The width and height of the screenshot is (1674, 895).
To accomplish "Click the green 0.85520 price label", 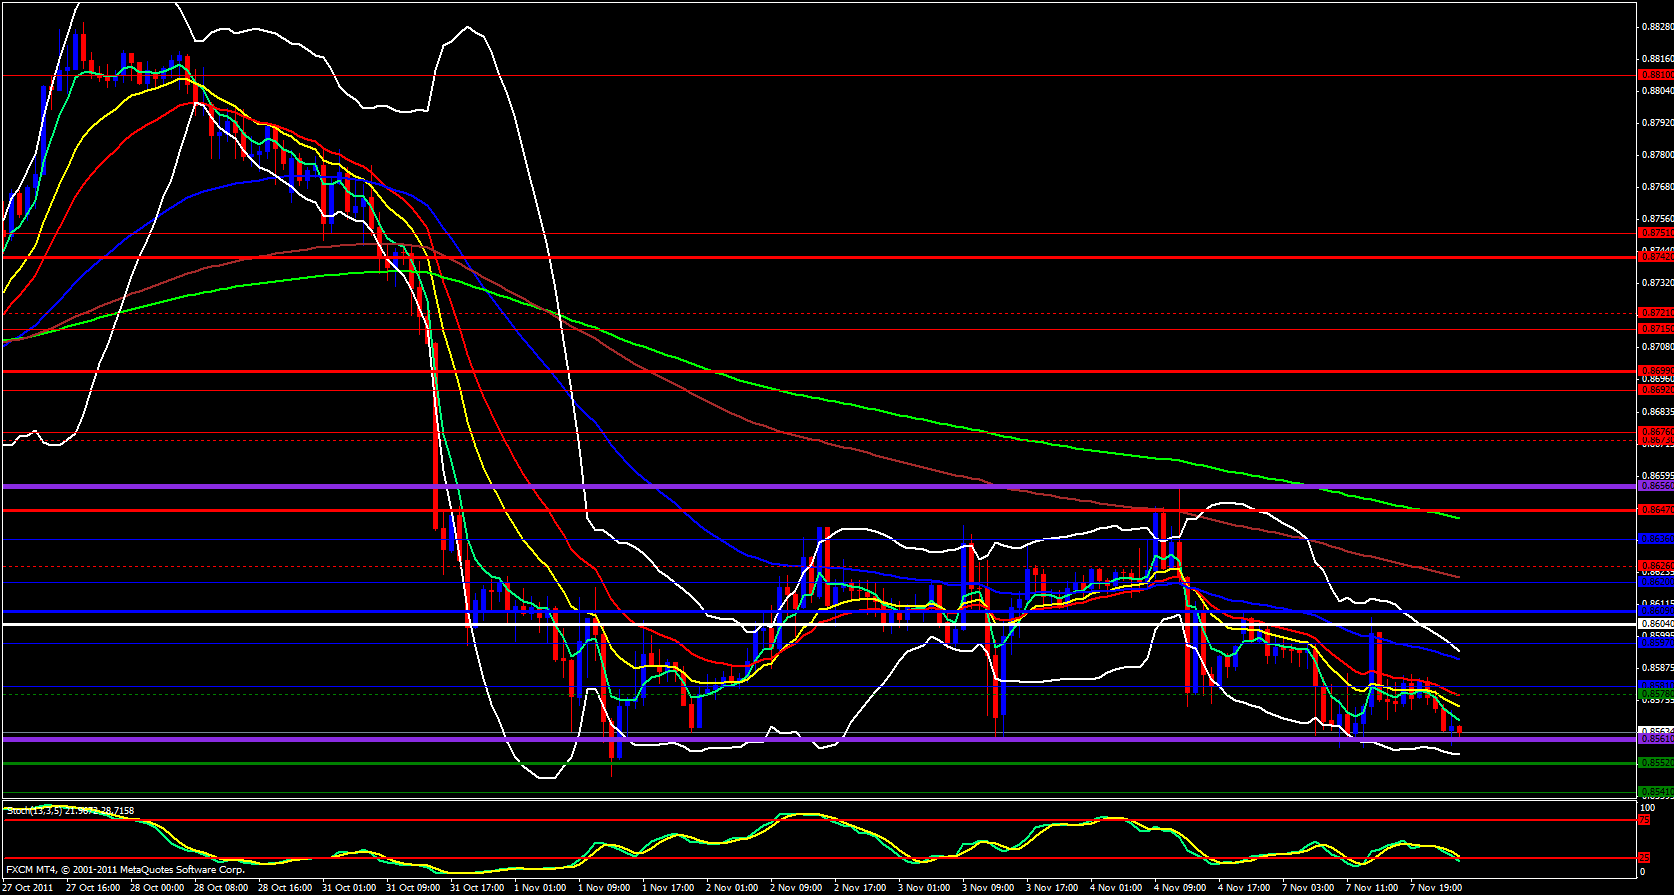I will [1656, 763].
